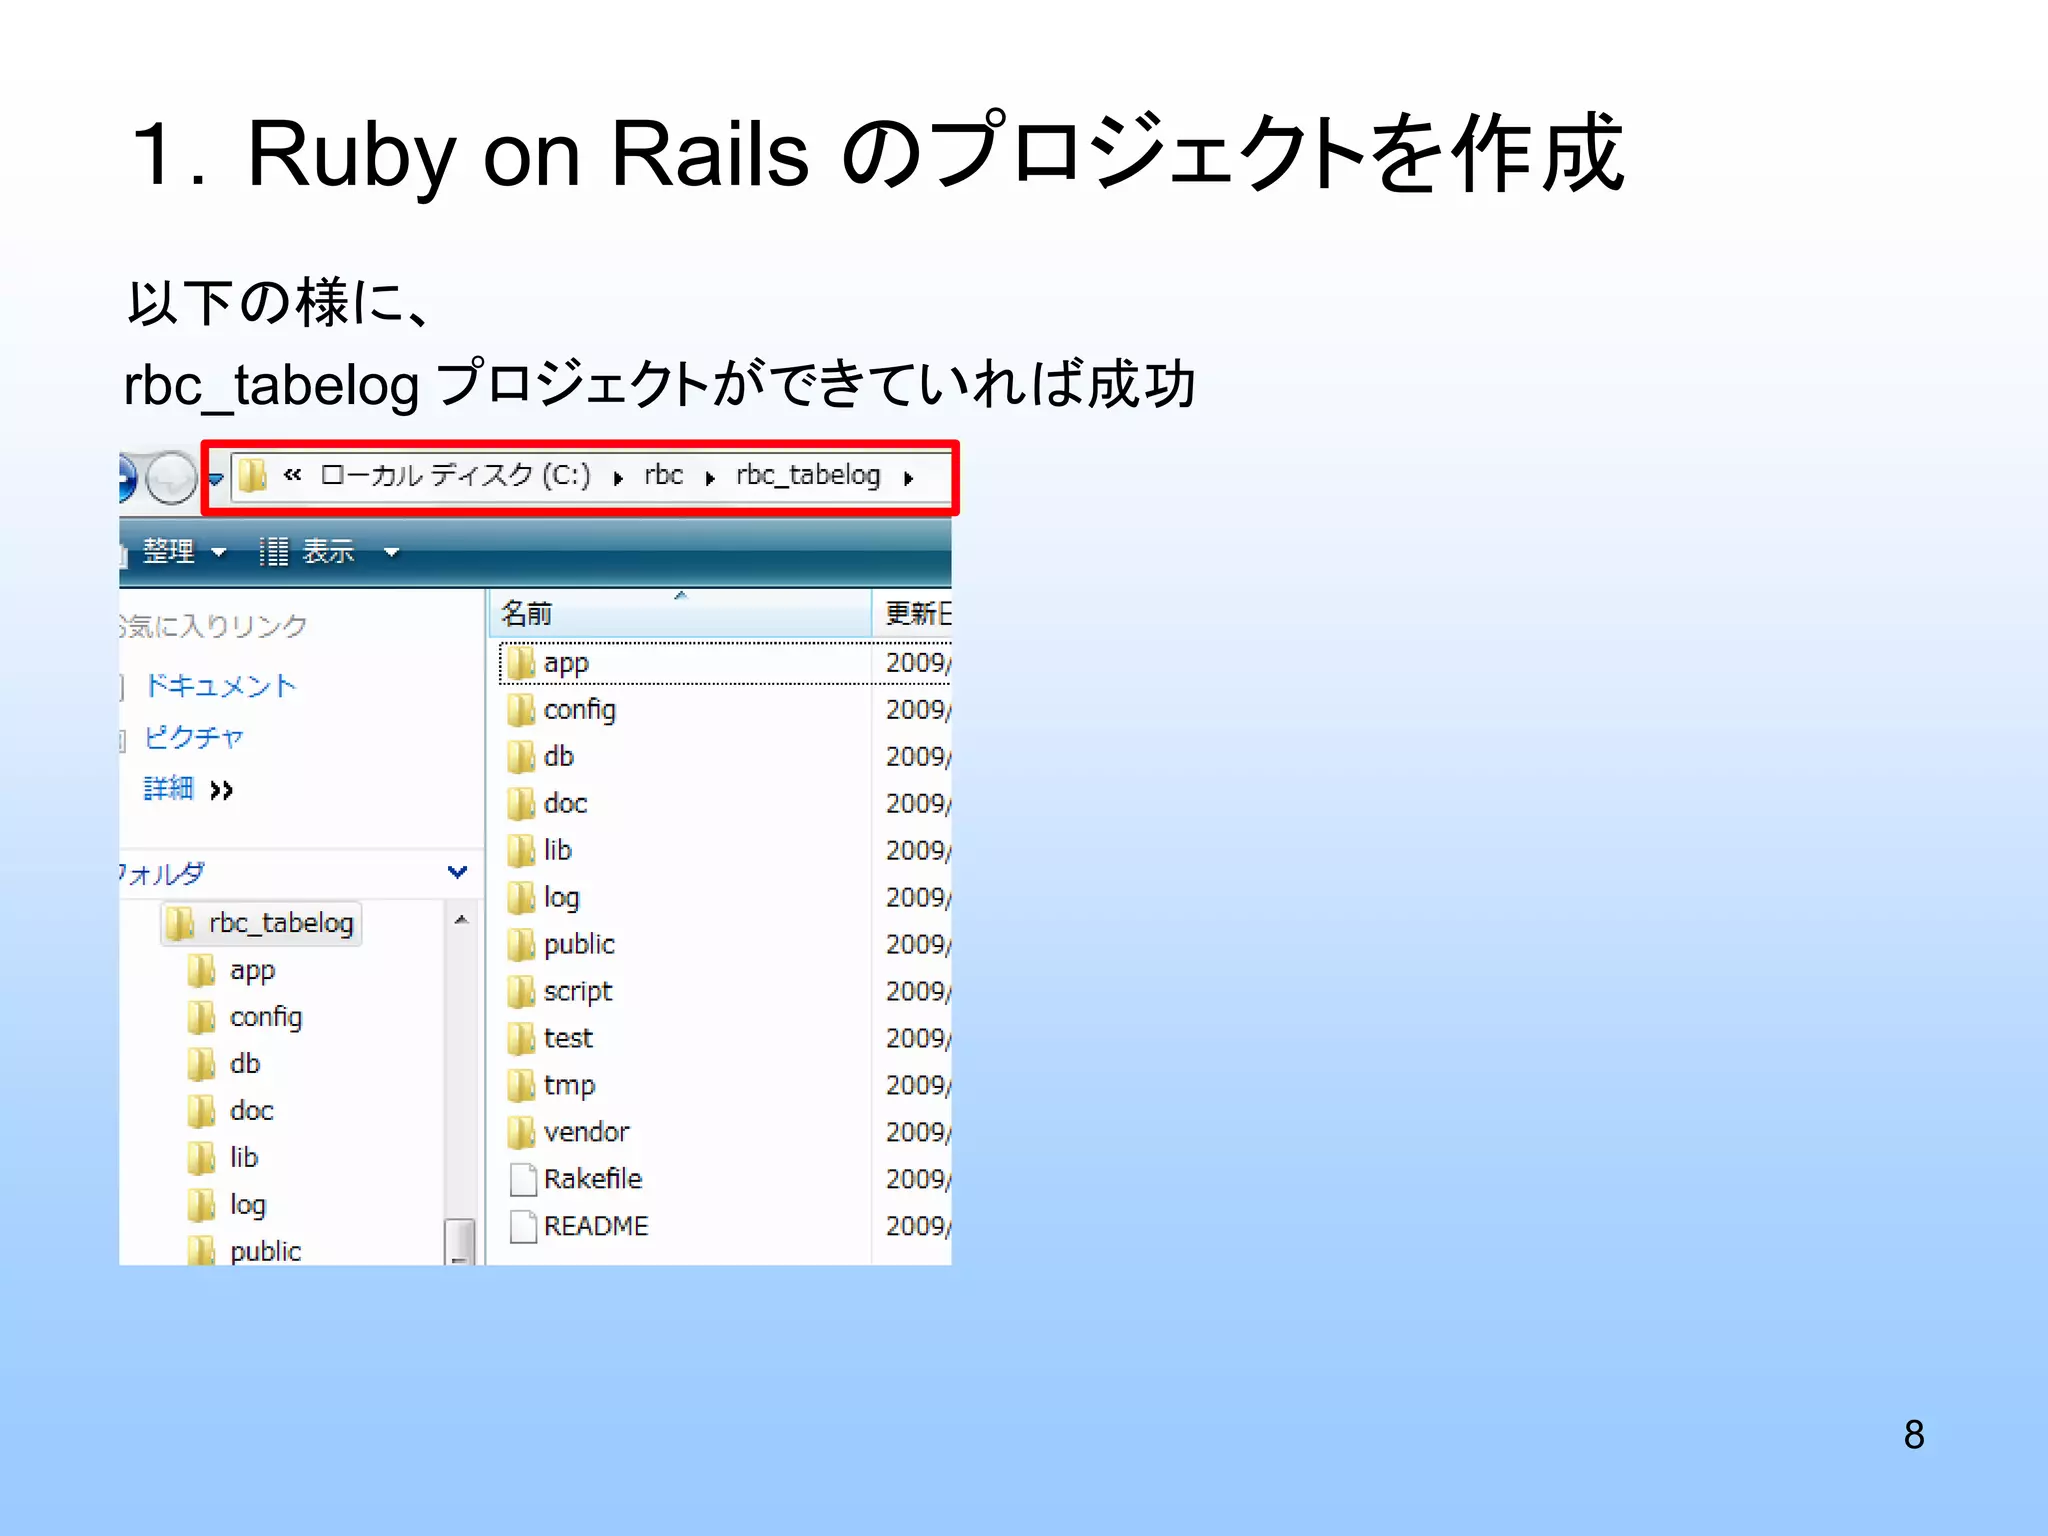Image resolution: width=2048 pixels, height=1536 pixels.
Task: Navigate to rbc breadcrumb segment
Action: pos(664,475)
